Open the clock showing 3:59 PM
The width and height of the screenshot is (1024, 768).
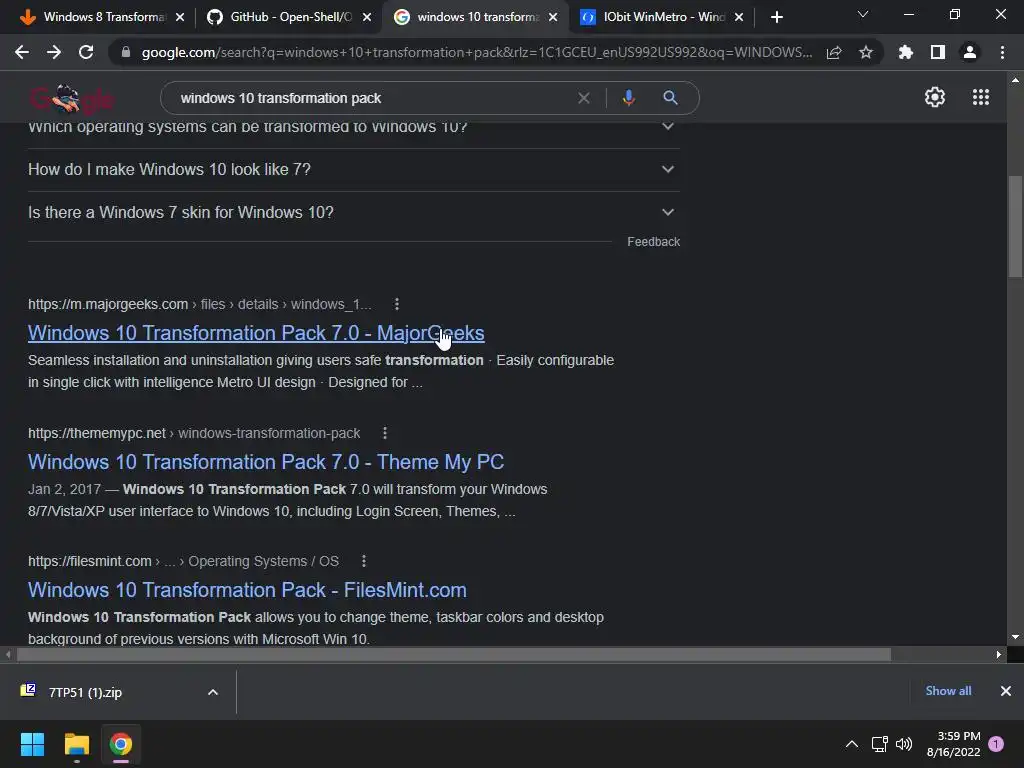click(953, 744)
